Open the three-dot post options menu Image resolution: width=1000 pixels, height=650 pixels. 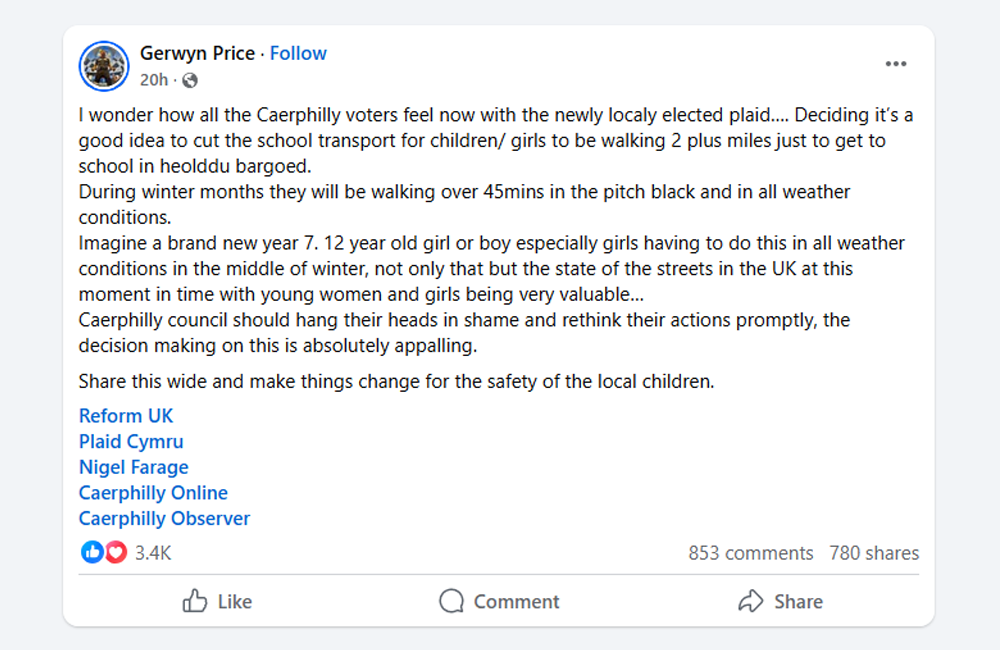tap(895, 64)
